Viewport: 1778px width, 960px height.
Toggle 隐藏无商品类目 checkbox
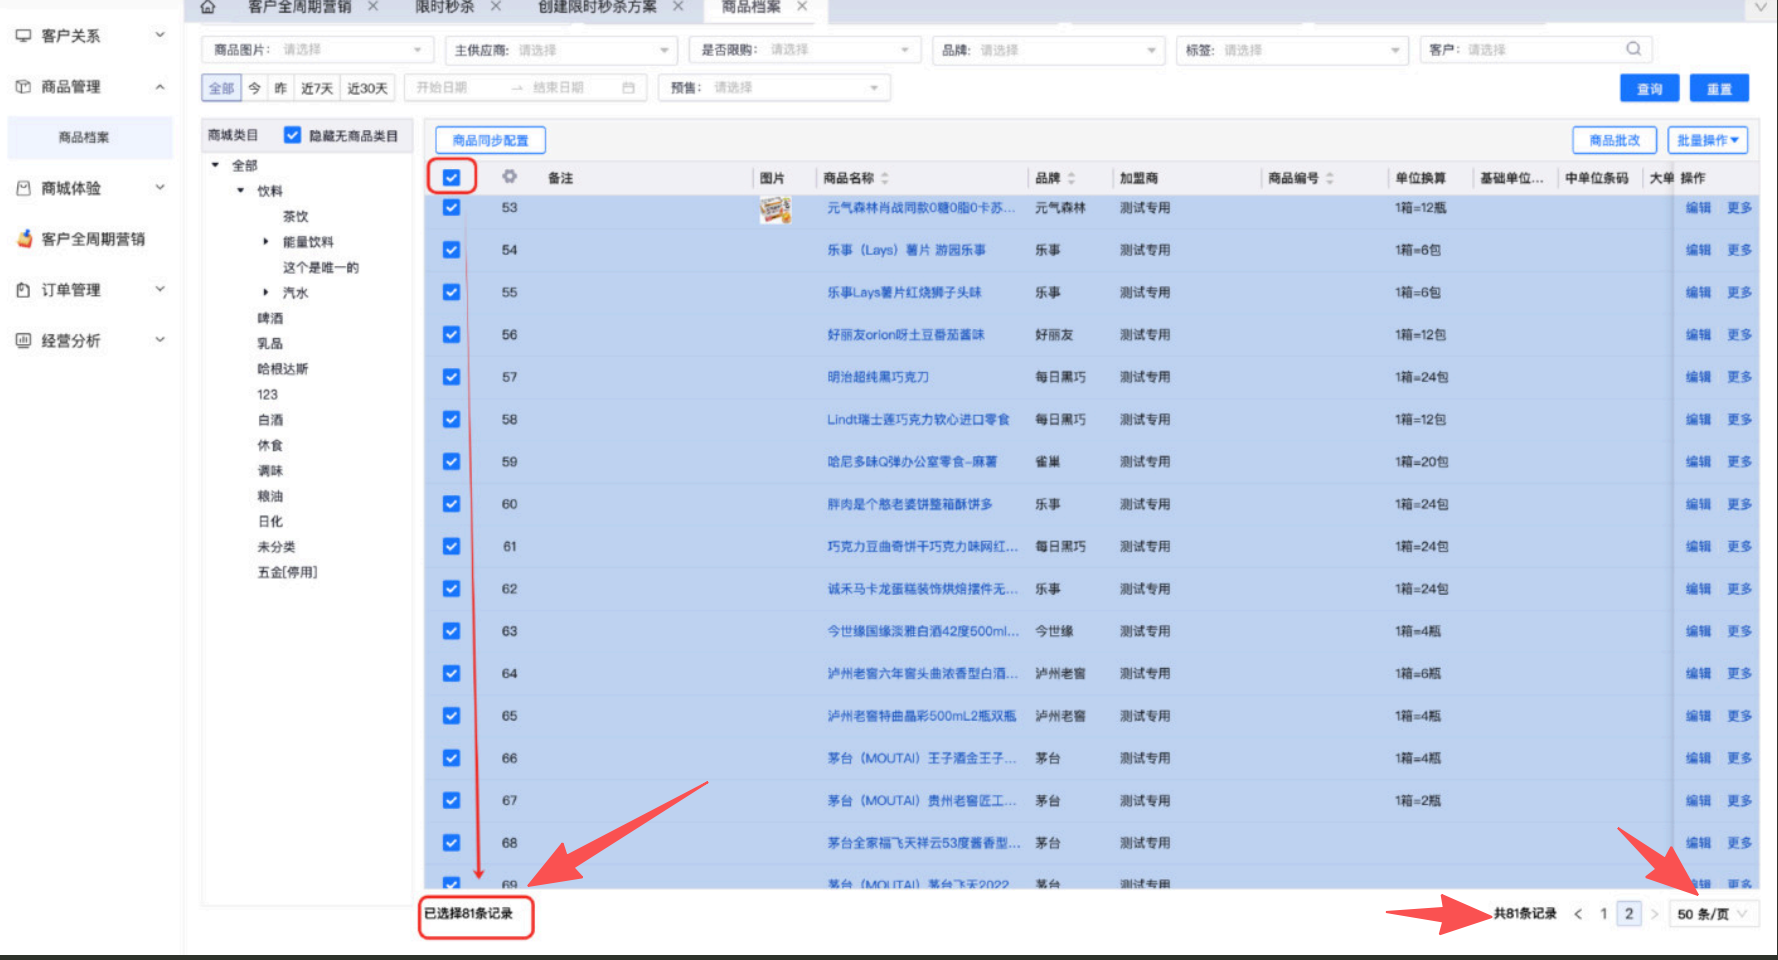(x=292, y=135)
